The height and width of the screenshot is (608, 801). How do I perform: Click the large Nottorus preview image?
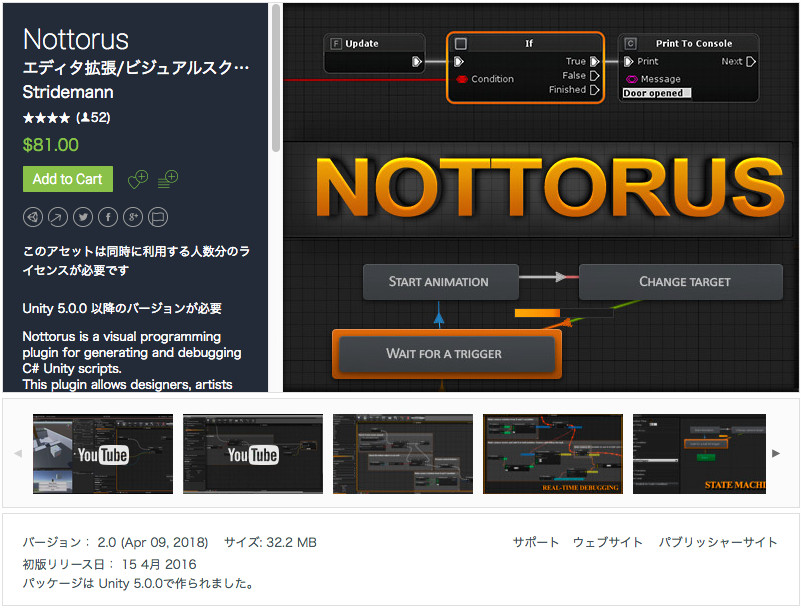[541, 198]
